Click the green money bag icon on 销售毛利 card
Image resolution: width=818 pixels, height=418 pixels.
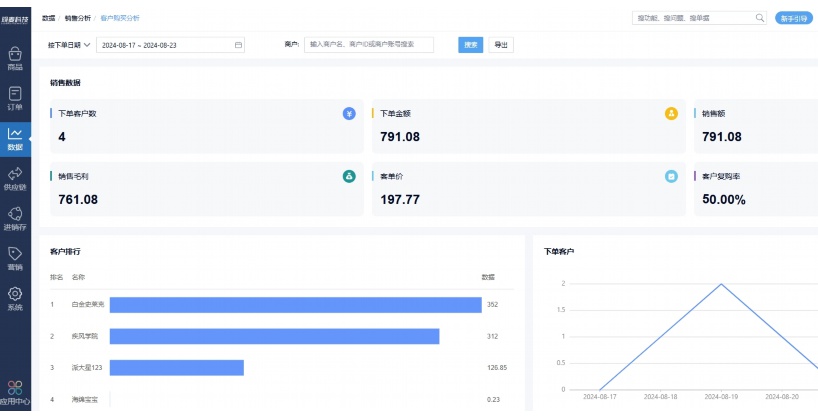click(x=348, y=176)
